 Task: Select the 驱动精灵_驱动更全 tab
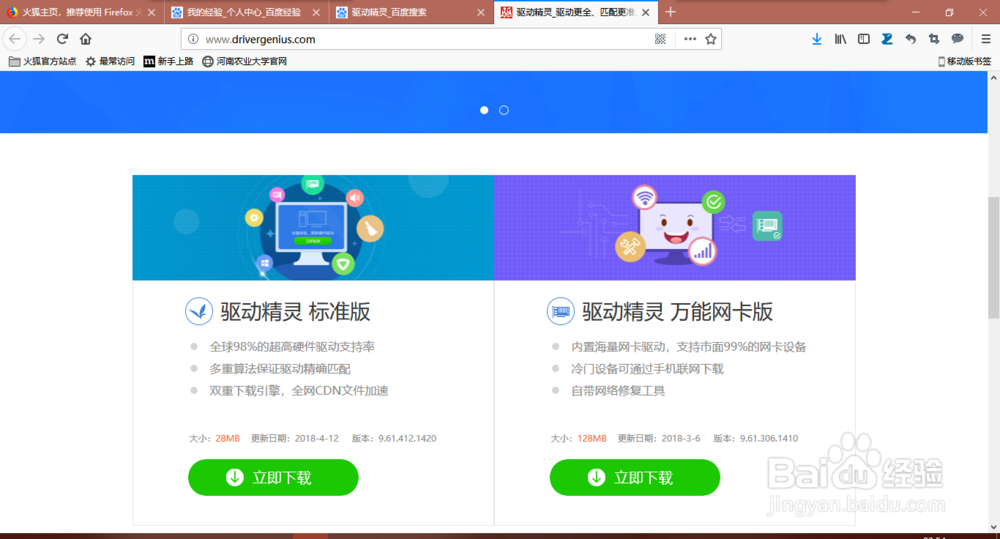click(576, 12)
